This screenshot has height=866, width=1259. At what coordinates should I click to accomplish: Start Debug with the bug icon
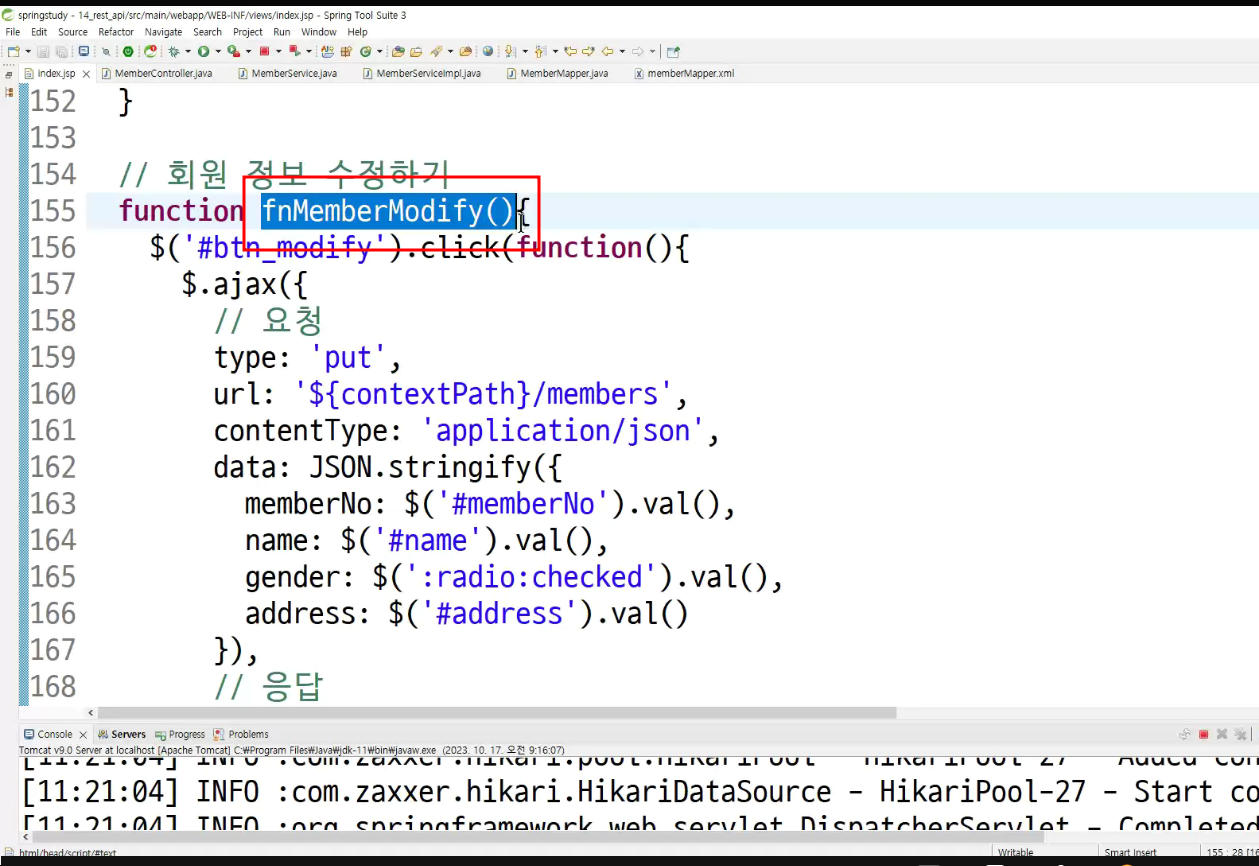click(x=174, y=51)
